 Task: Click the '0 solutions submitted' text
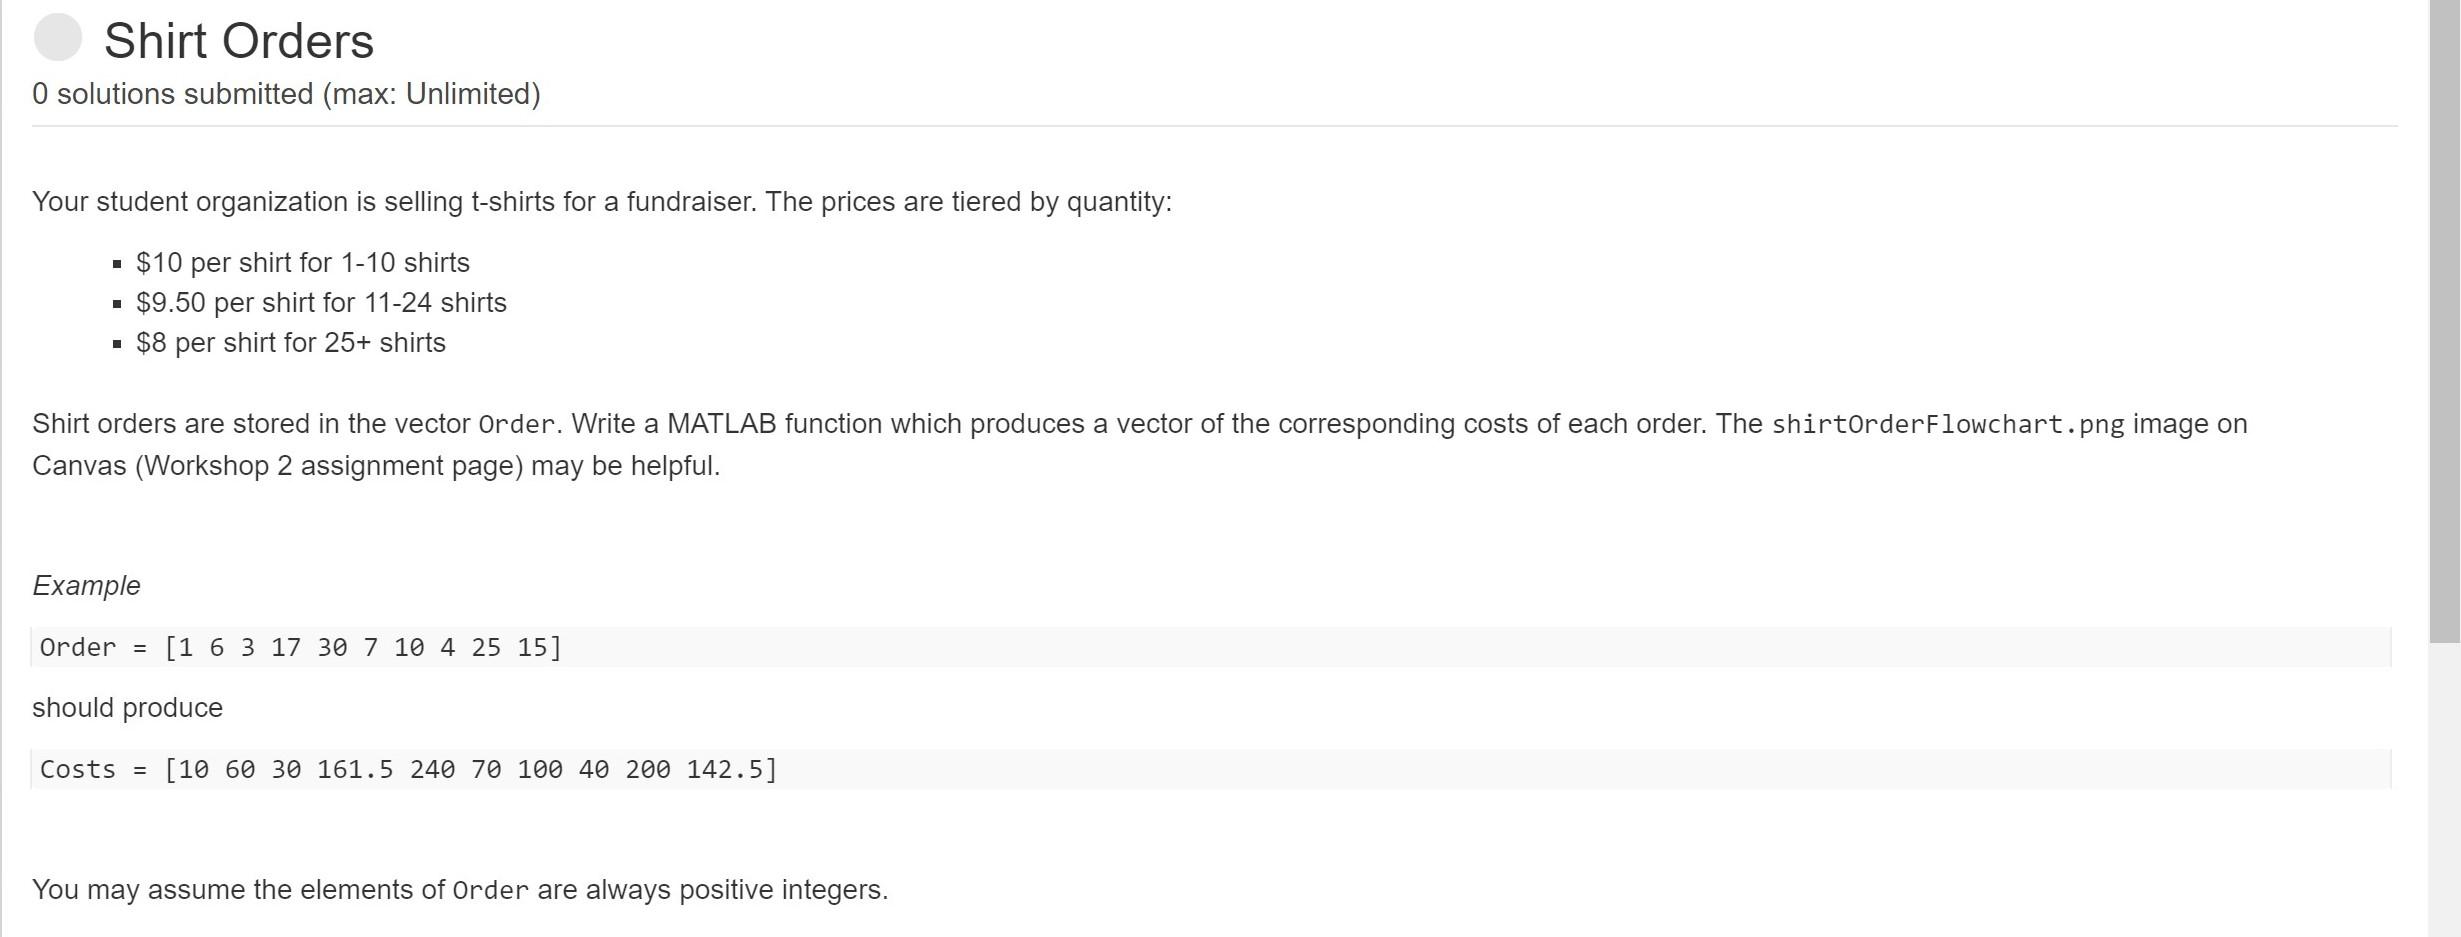coord(173,94)
